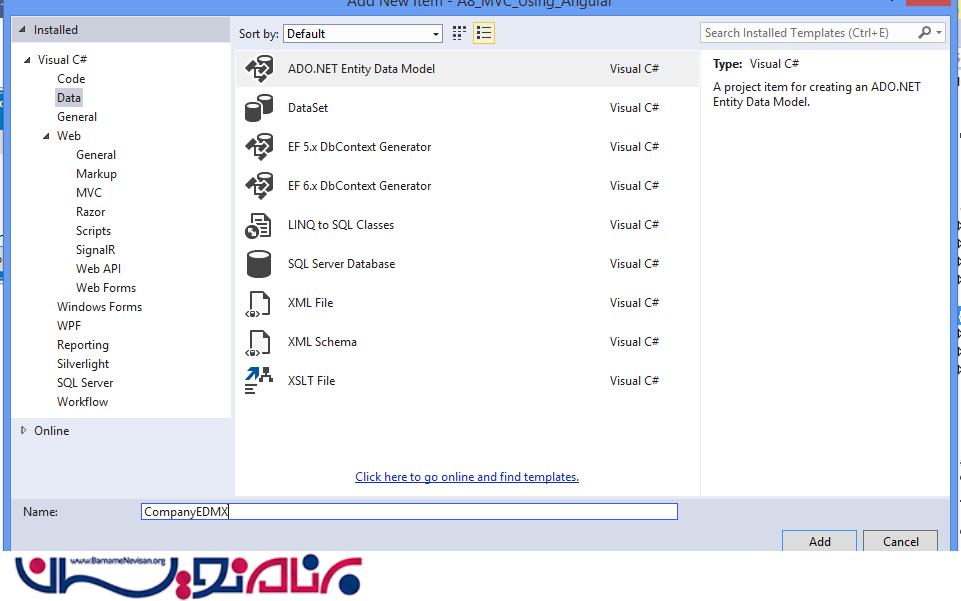Select the Scripts category
Viewport: 961px width, 601px height.
coord(93,230)
